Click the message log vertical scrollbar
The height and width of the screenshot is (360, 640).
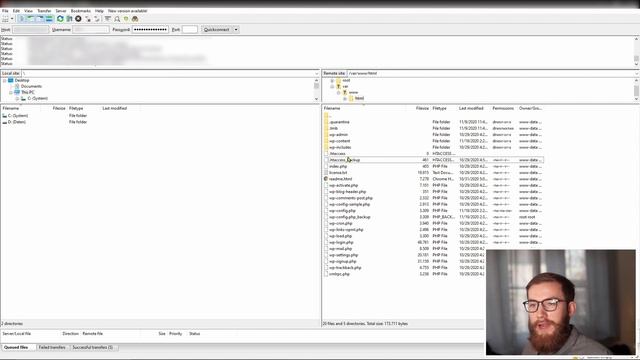[x=636, y=51]
